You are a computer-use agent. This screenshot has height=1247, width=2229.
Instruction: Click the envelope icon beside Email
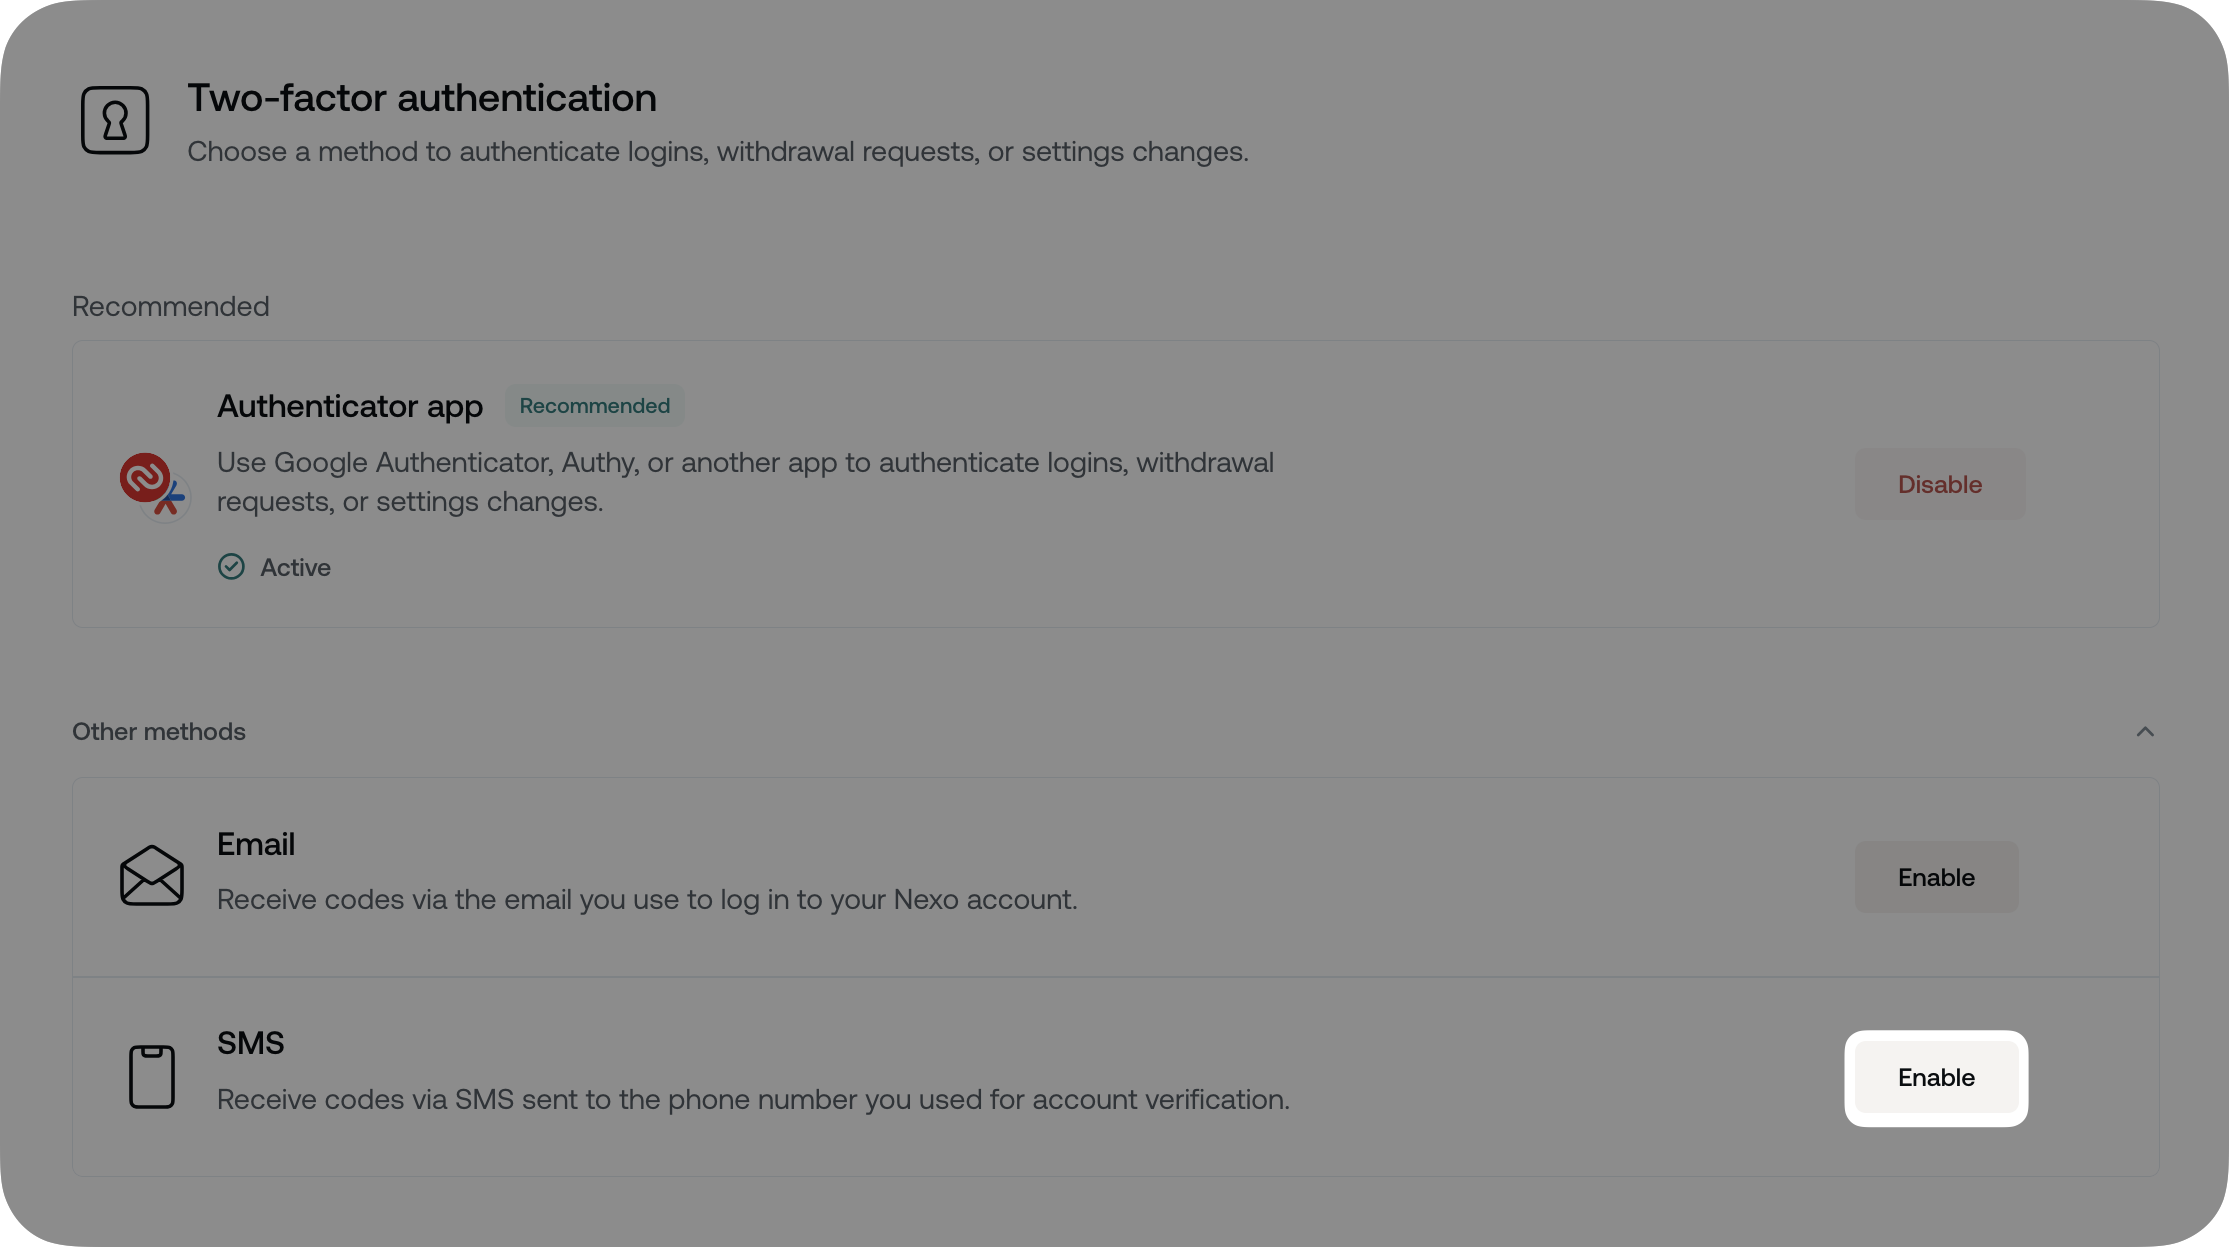coord(152,874)
